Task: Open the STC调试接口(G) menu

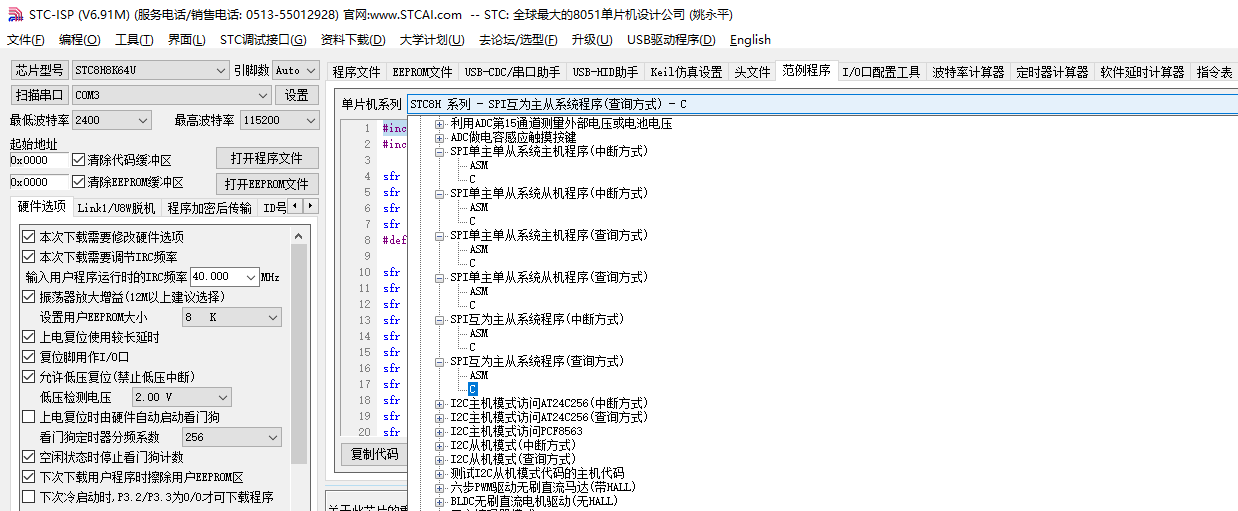Action: click(263, 40)
